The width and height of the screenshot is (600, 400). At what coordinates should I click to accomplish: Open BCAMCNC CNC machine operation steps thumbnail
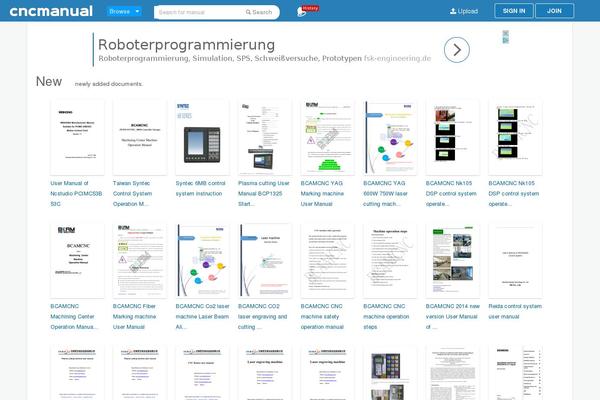pyautogui.click(x=390, y=261)
